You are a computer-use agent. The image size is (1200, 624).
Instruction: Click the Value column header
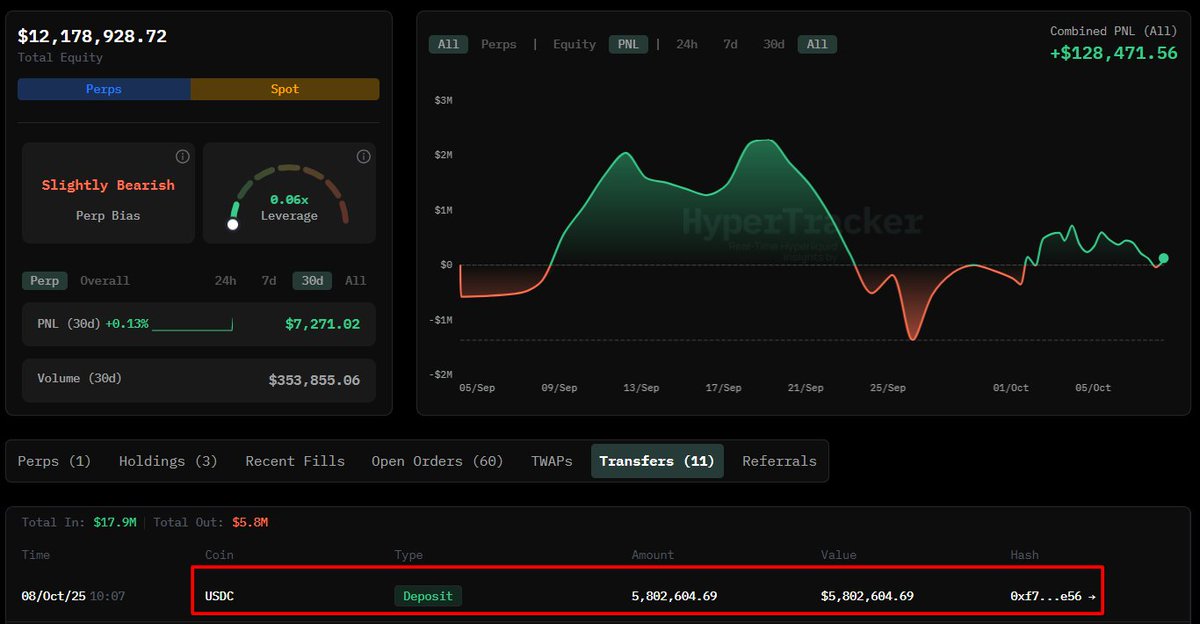coord(839,555)
